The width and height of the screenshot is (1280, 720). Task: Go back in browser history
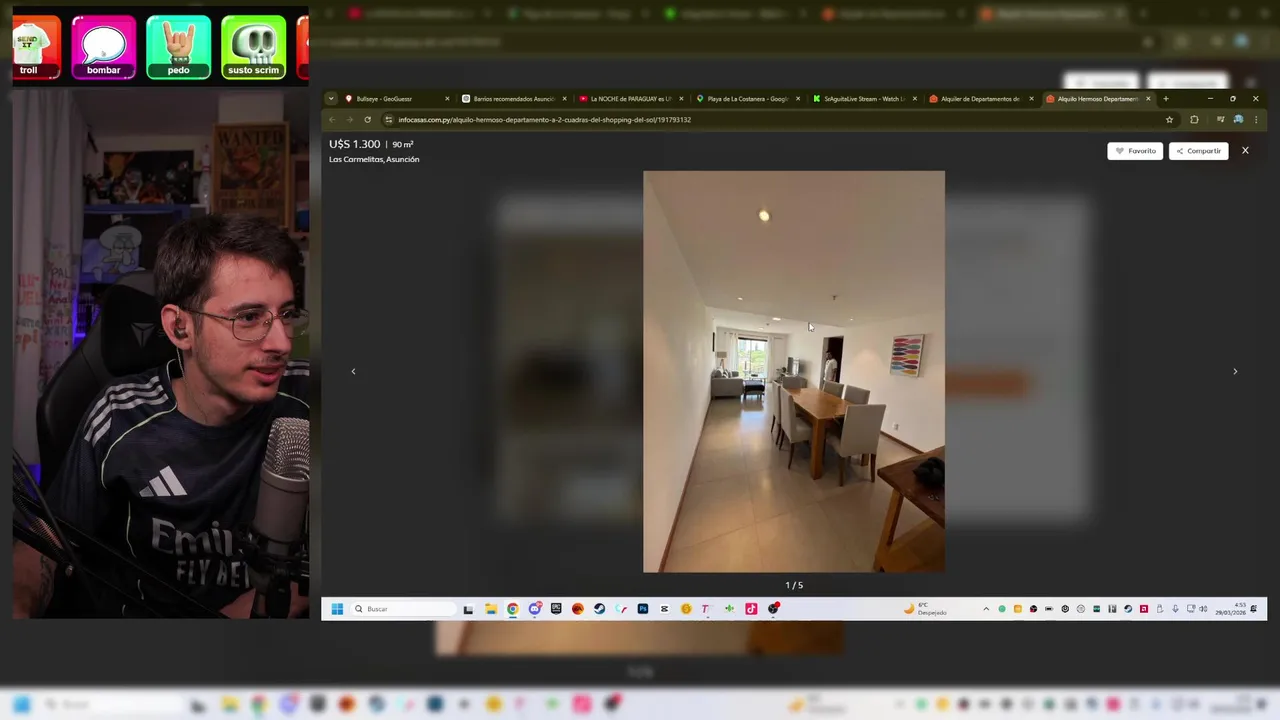click(332, 120)
